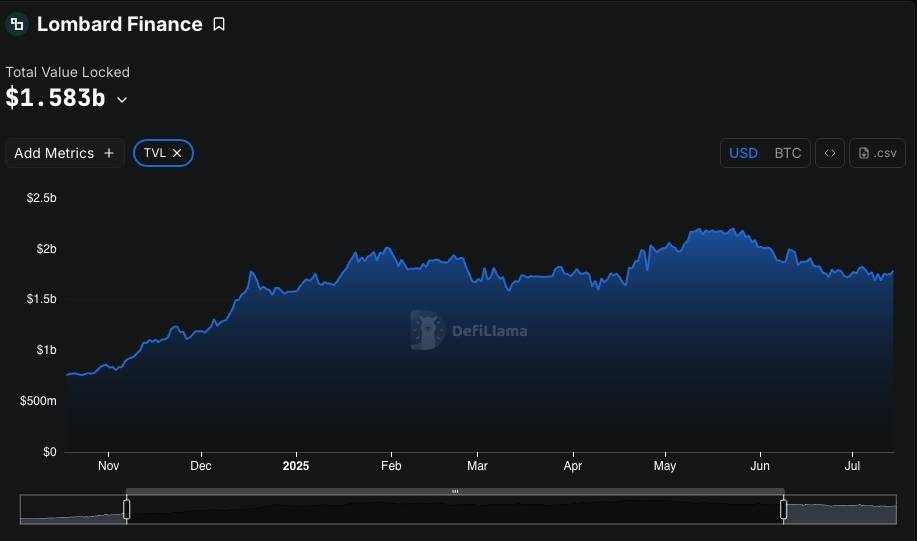The height and width of the screenshot is (541, 917).
Task: Click the $500m y-axis label
Action: coord(38,401)
